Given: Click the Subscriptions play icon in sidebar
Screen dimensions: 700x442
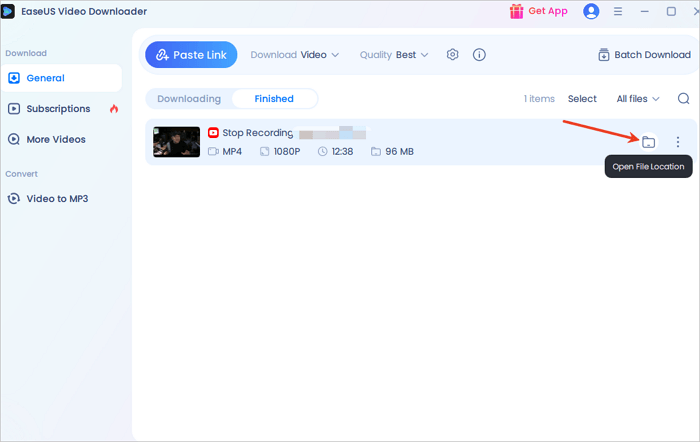Looking at the screenshot, I should pos(14,108).
